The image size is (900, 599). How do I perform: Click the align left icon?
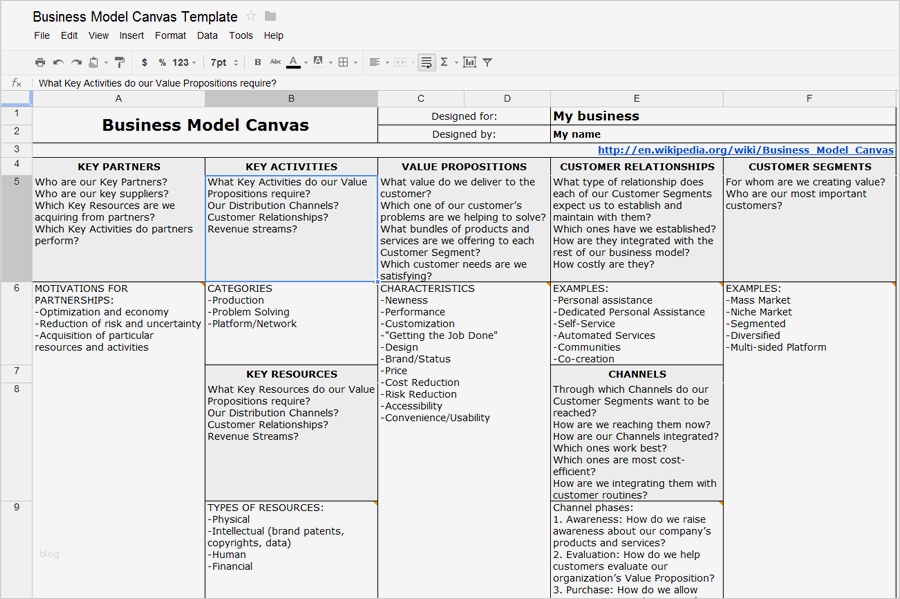(x=375, y=63)
